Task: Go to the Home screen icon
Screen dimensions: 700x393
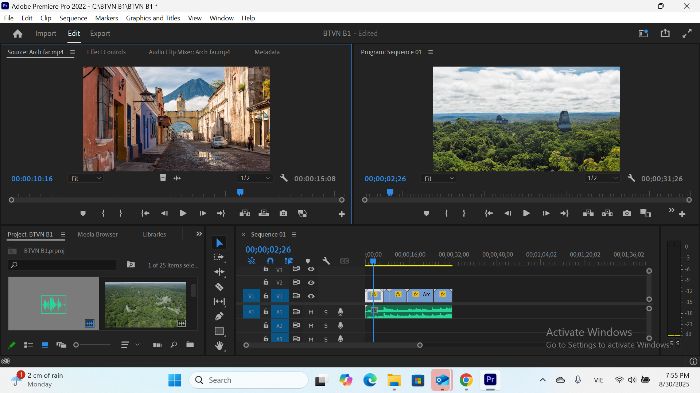Action: coord(17,33)
